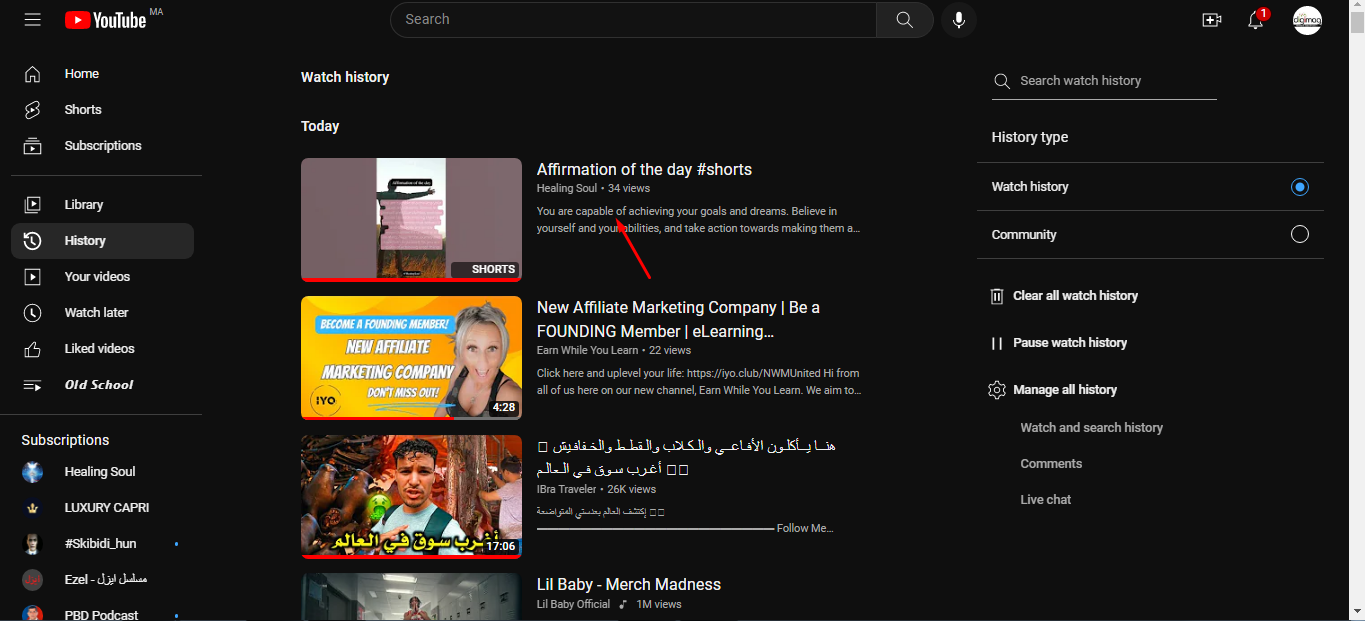Open the IBra Traveler channel name

tap(567, 490)
